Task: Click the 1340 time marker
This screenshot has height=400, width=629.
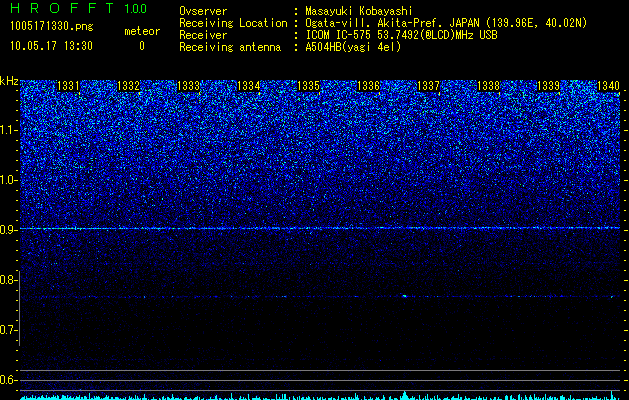Action: coord(609,86)
